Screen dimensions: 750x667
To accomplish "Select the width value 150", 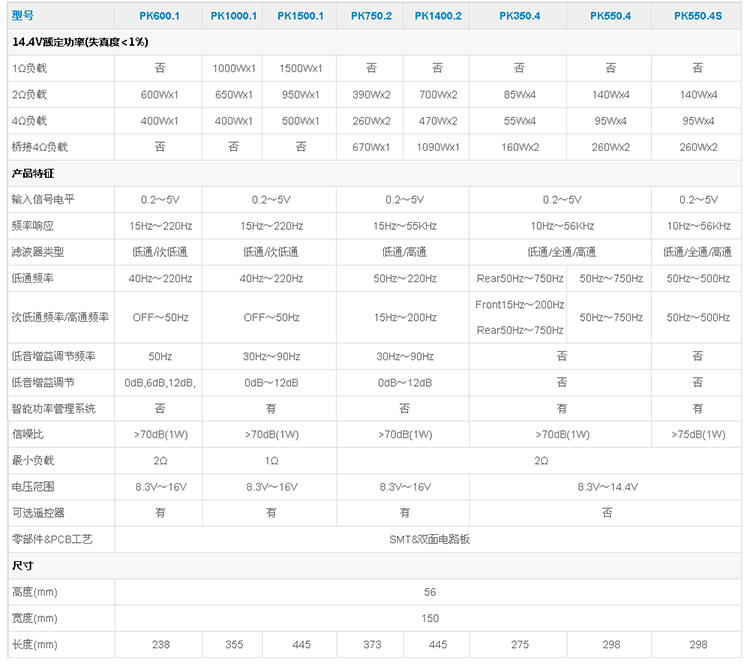I will (x=430, y=619).
